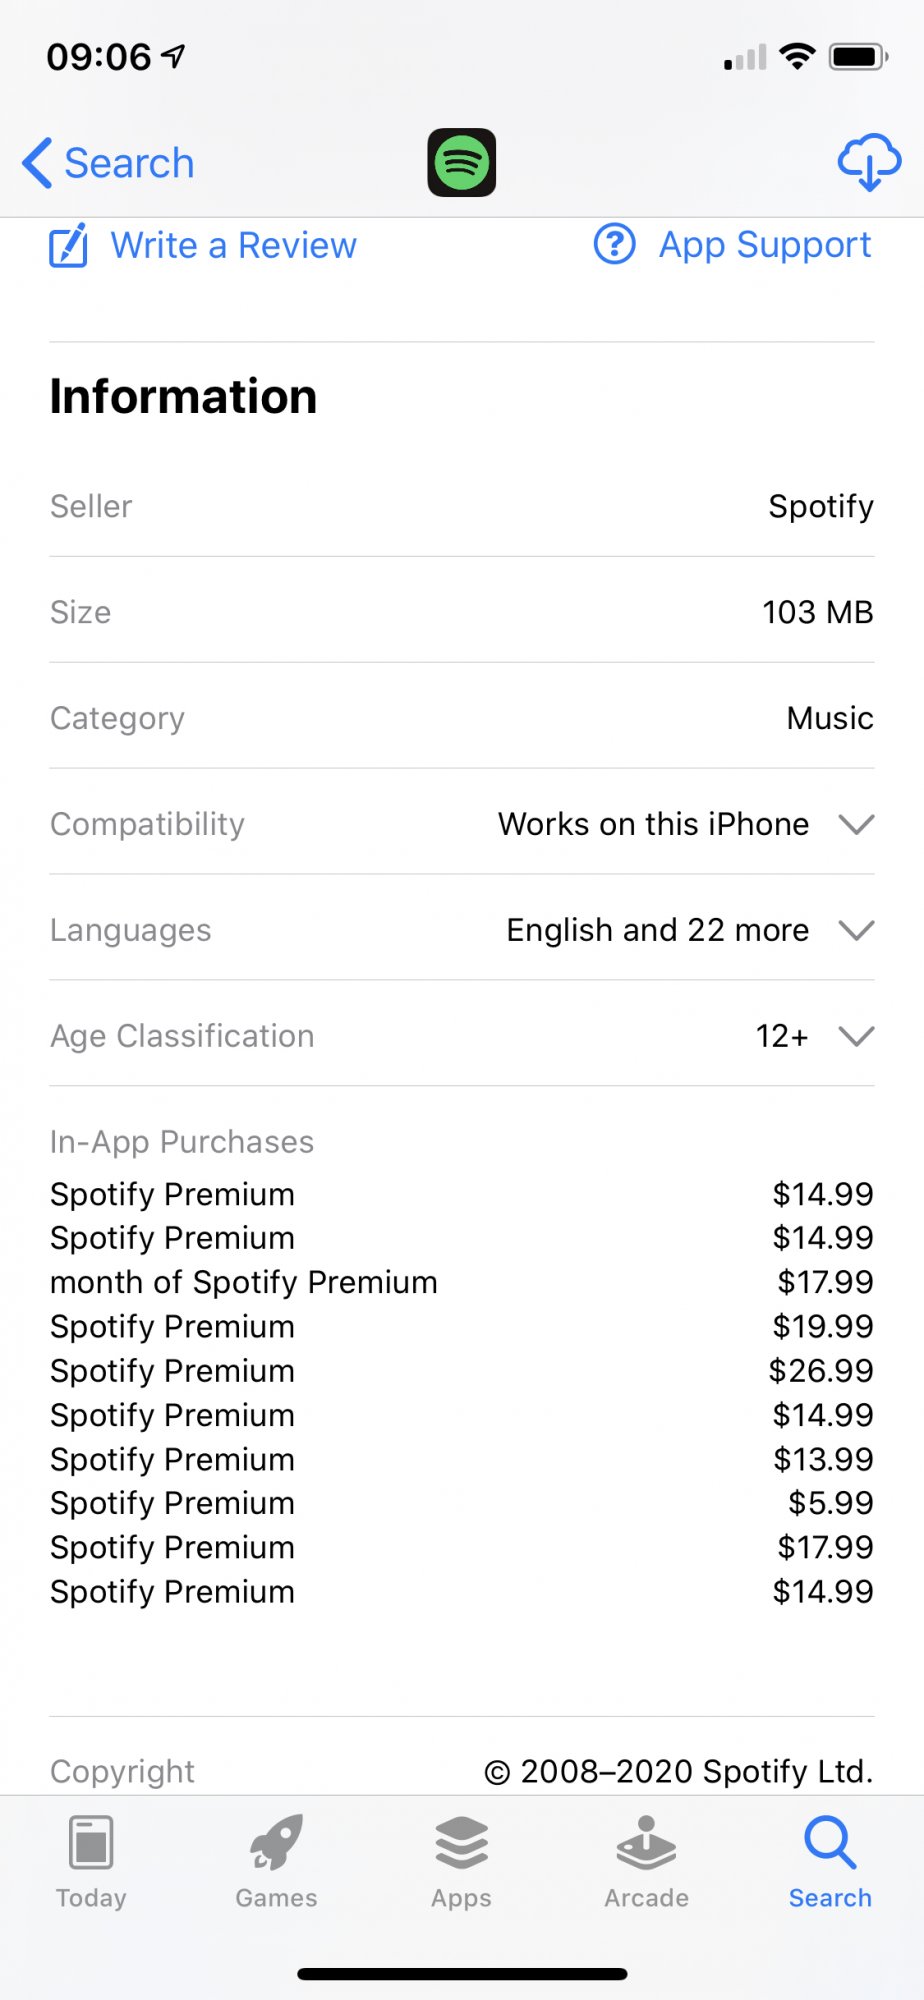The image size is (924, 2000).
Task: Tap the $5.99 Spotify Premium entry
Action: pos(461,1503)
